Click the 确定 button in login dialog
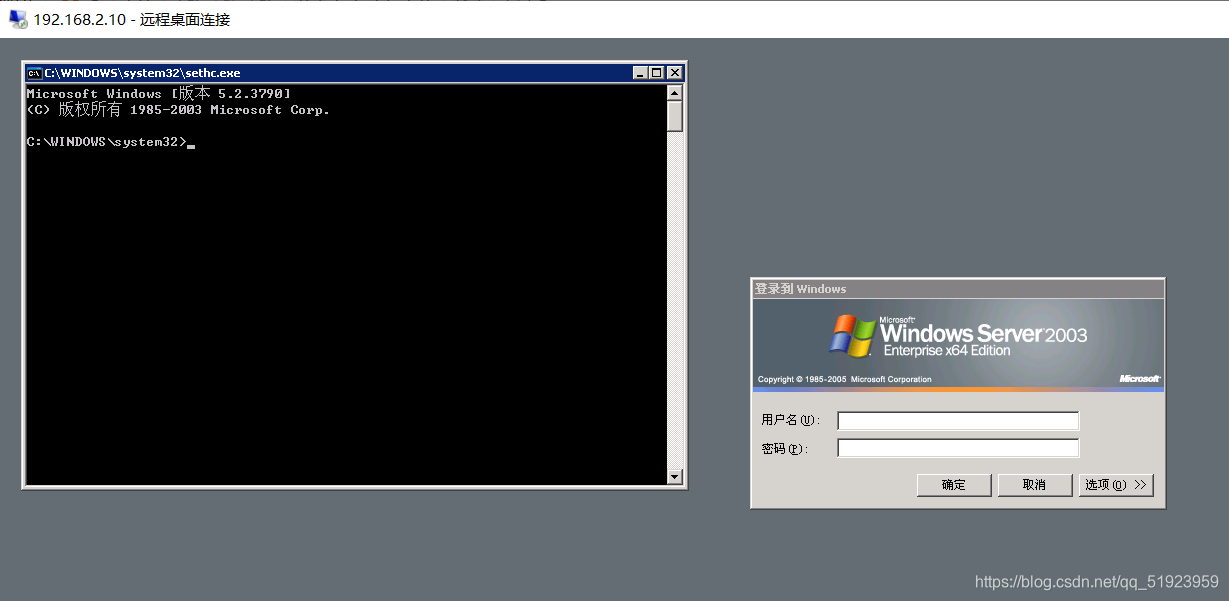Image resolution: width=1229 pixels, height=601 pixels. point(954,485)
